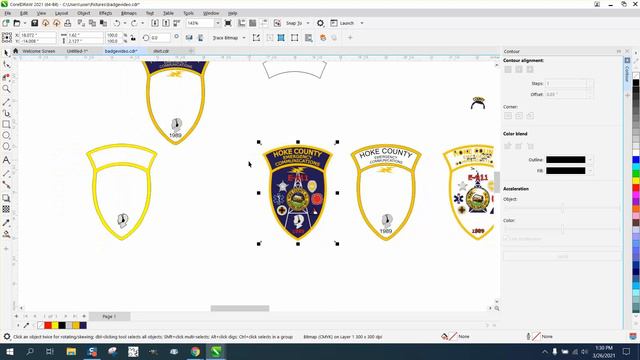Toggle show guidelines button
Screen dimensions: 640x360
(264, 23)
